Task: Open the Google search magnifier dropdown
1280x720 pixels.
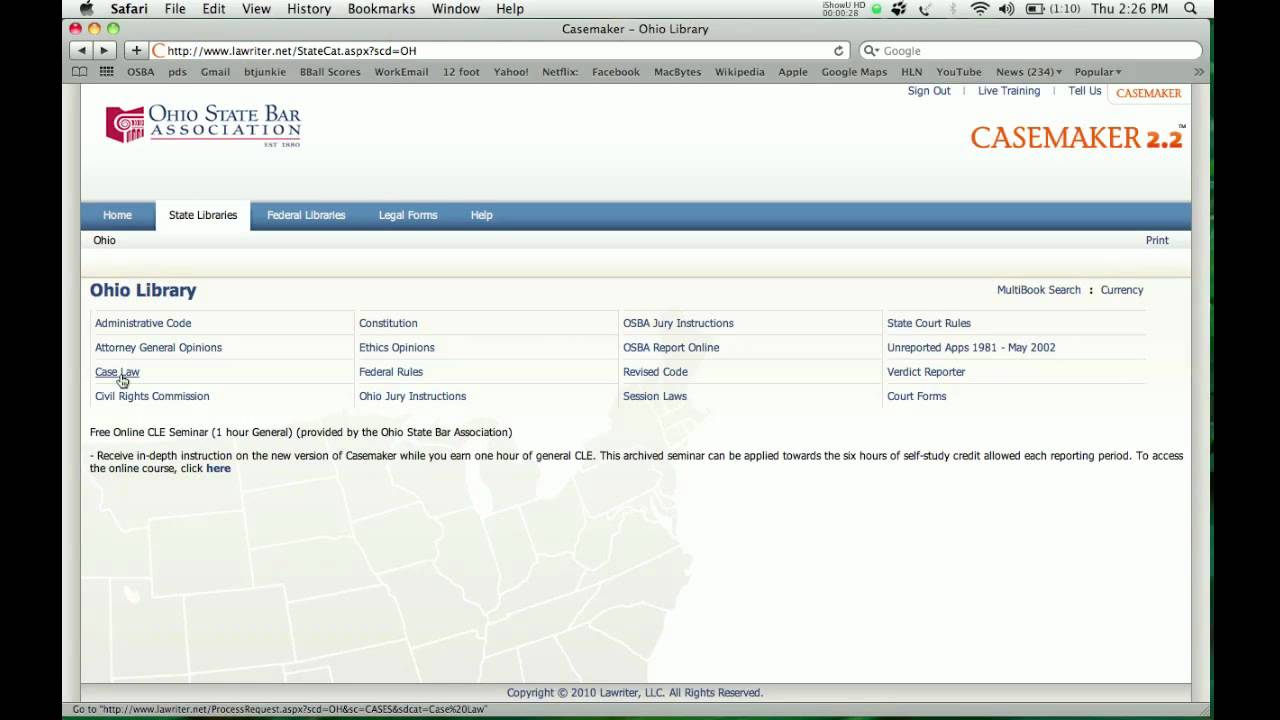Action: [871, 50]
